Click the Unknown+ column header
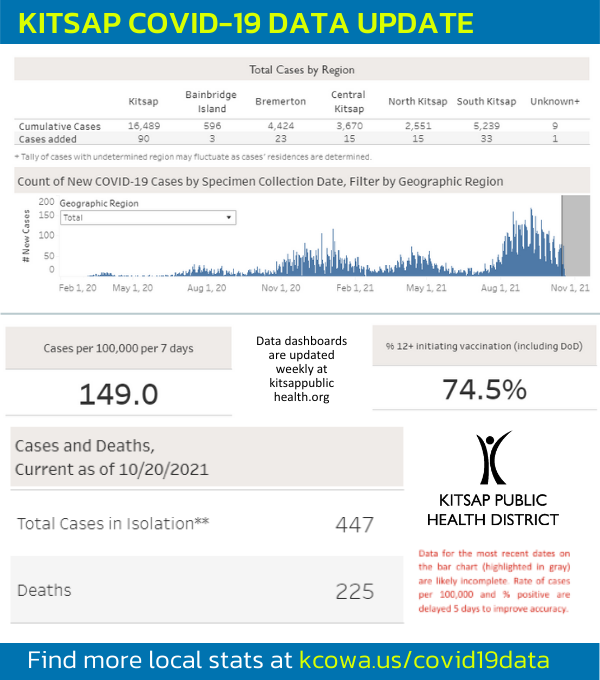600x680 pixels. click(556, 102)
